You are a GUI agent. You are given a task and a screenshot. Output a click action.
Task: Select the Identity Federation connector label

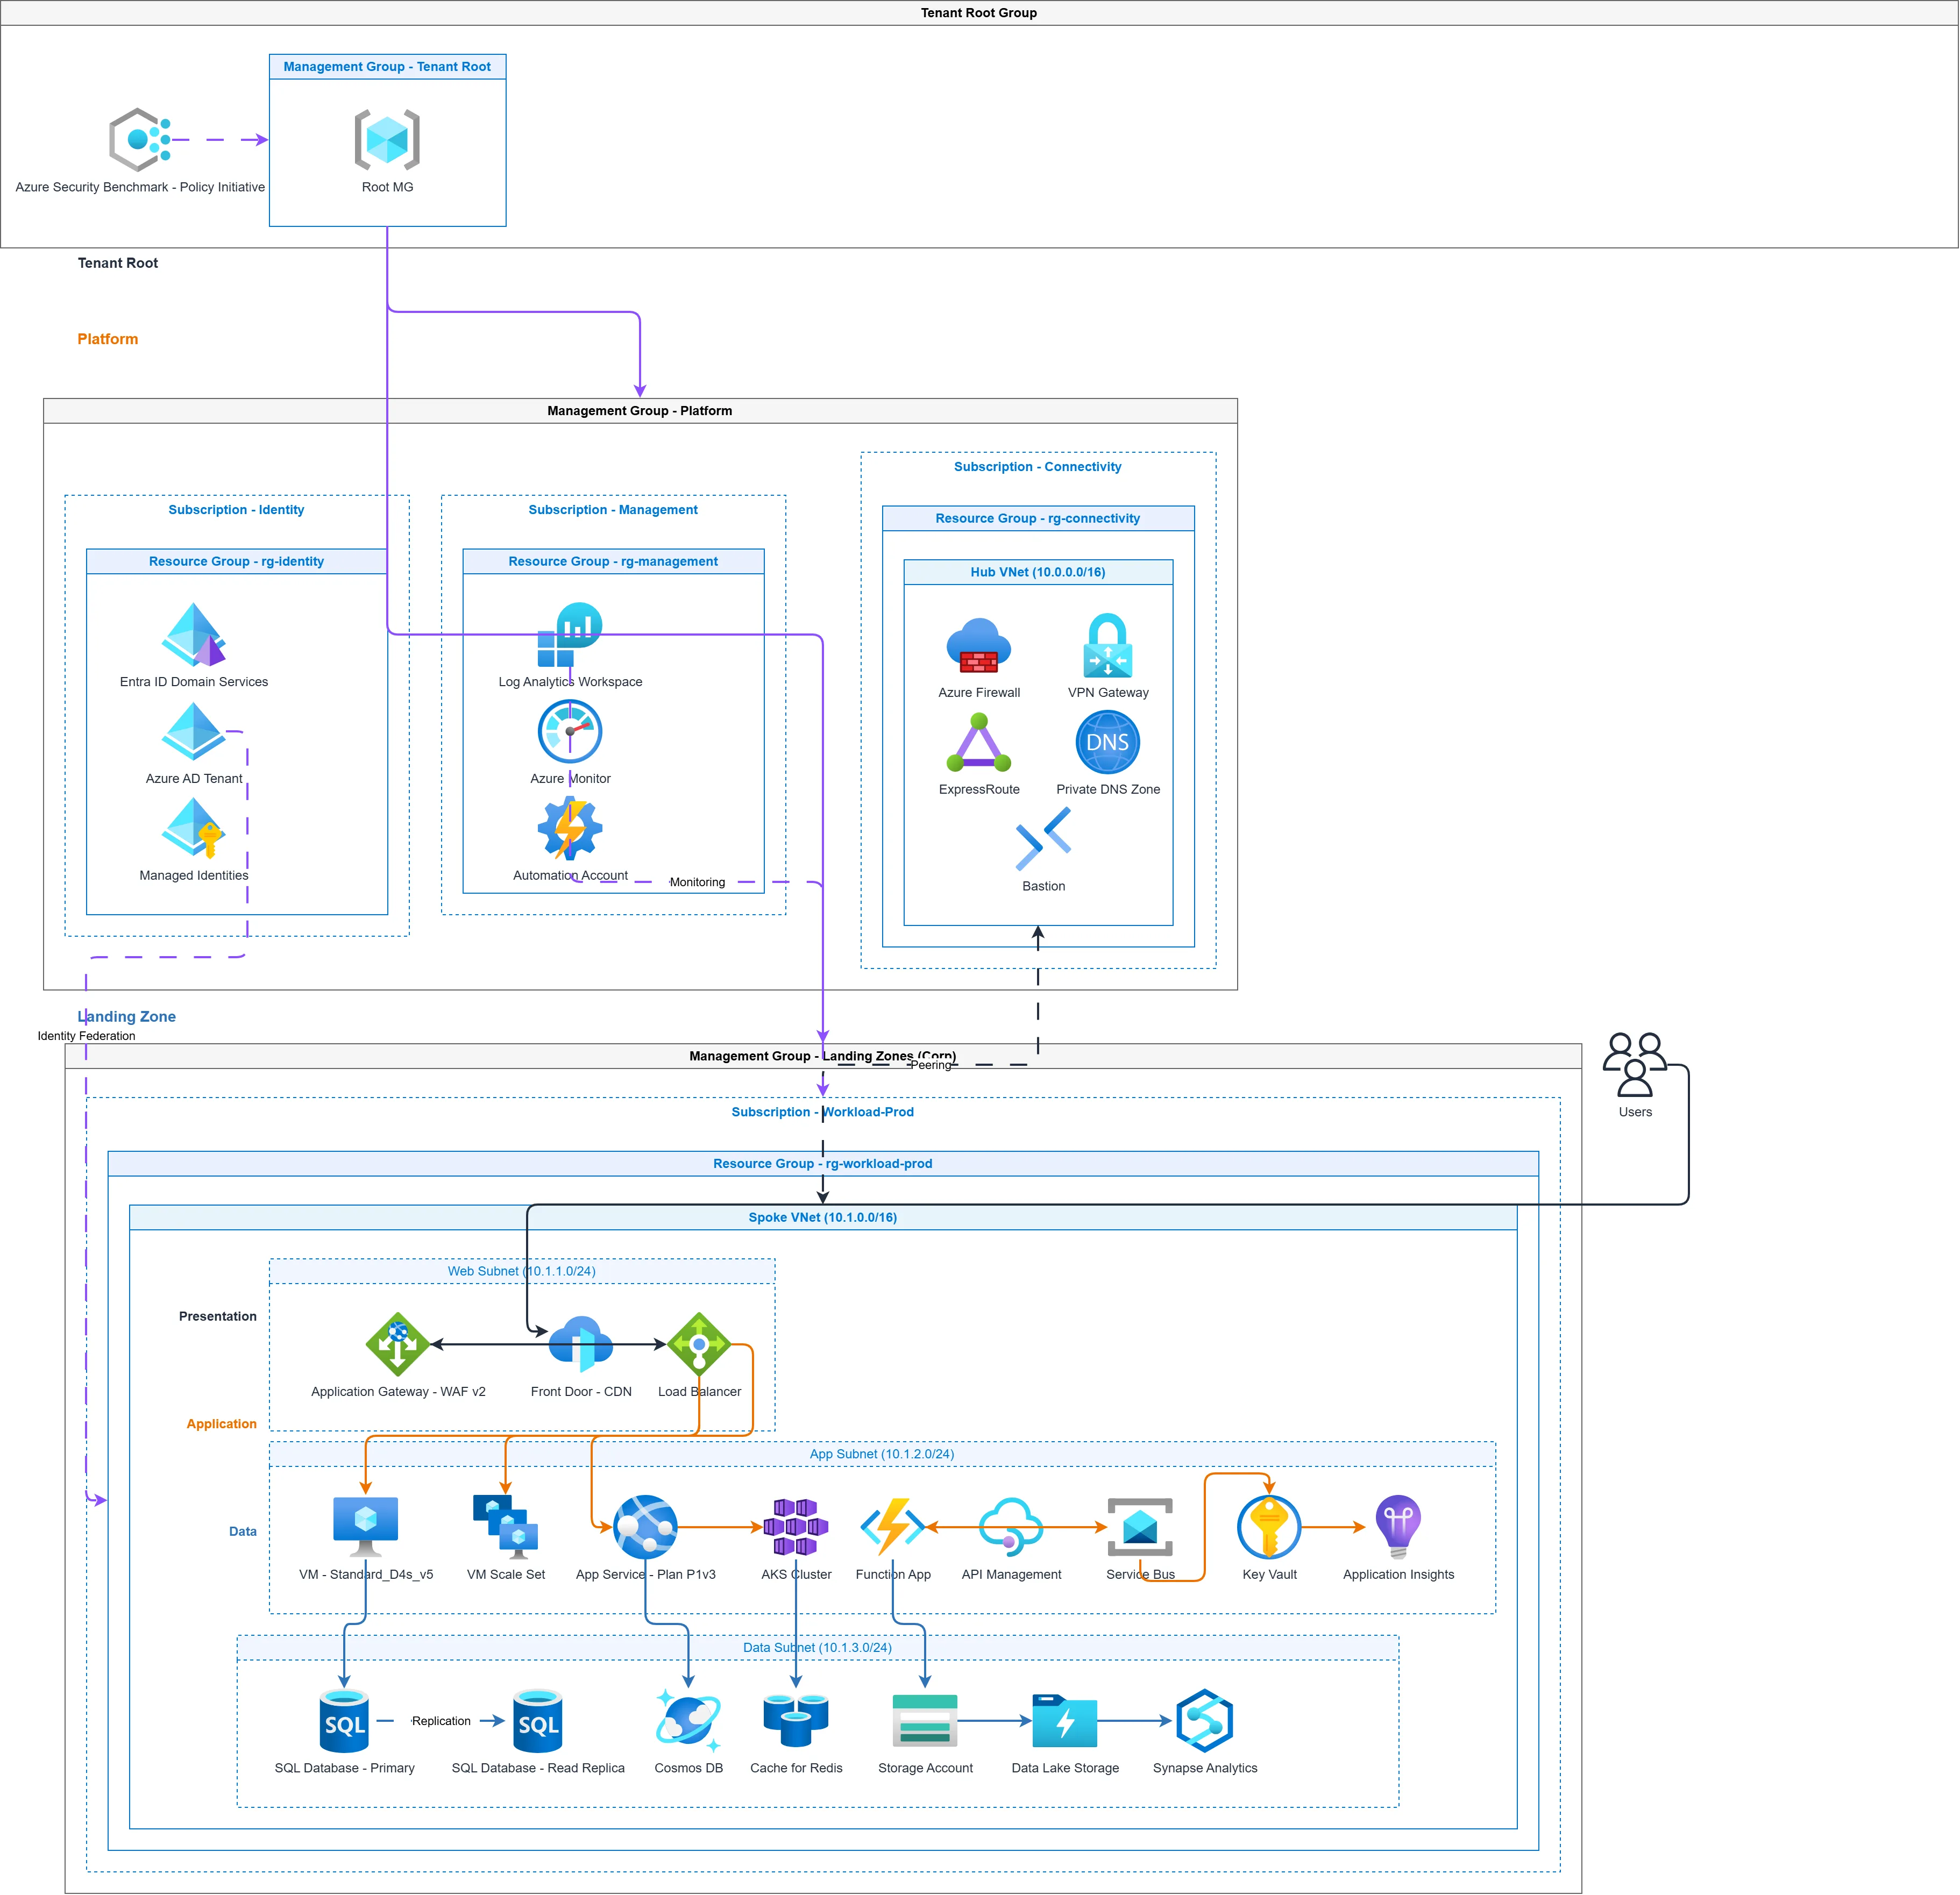click(86, 1036)
